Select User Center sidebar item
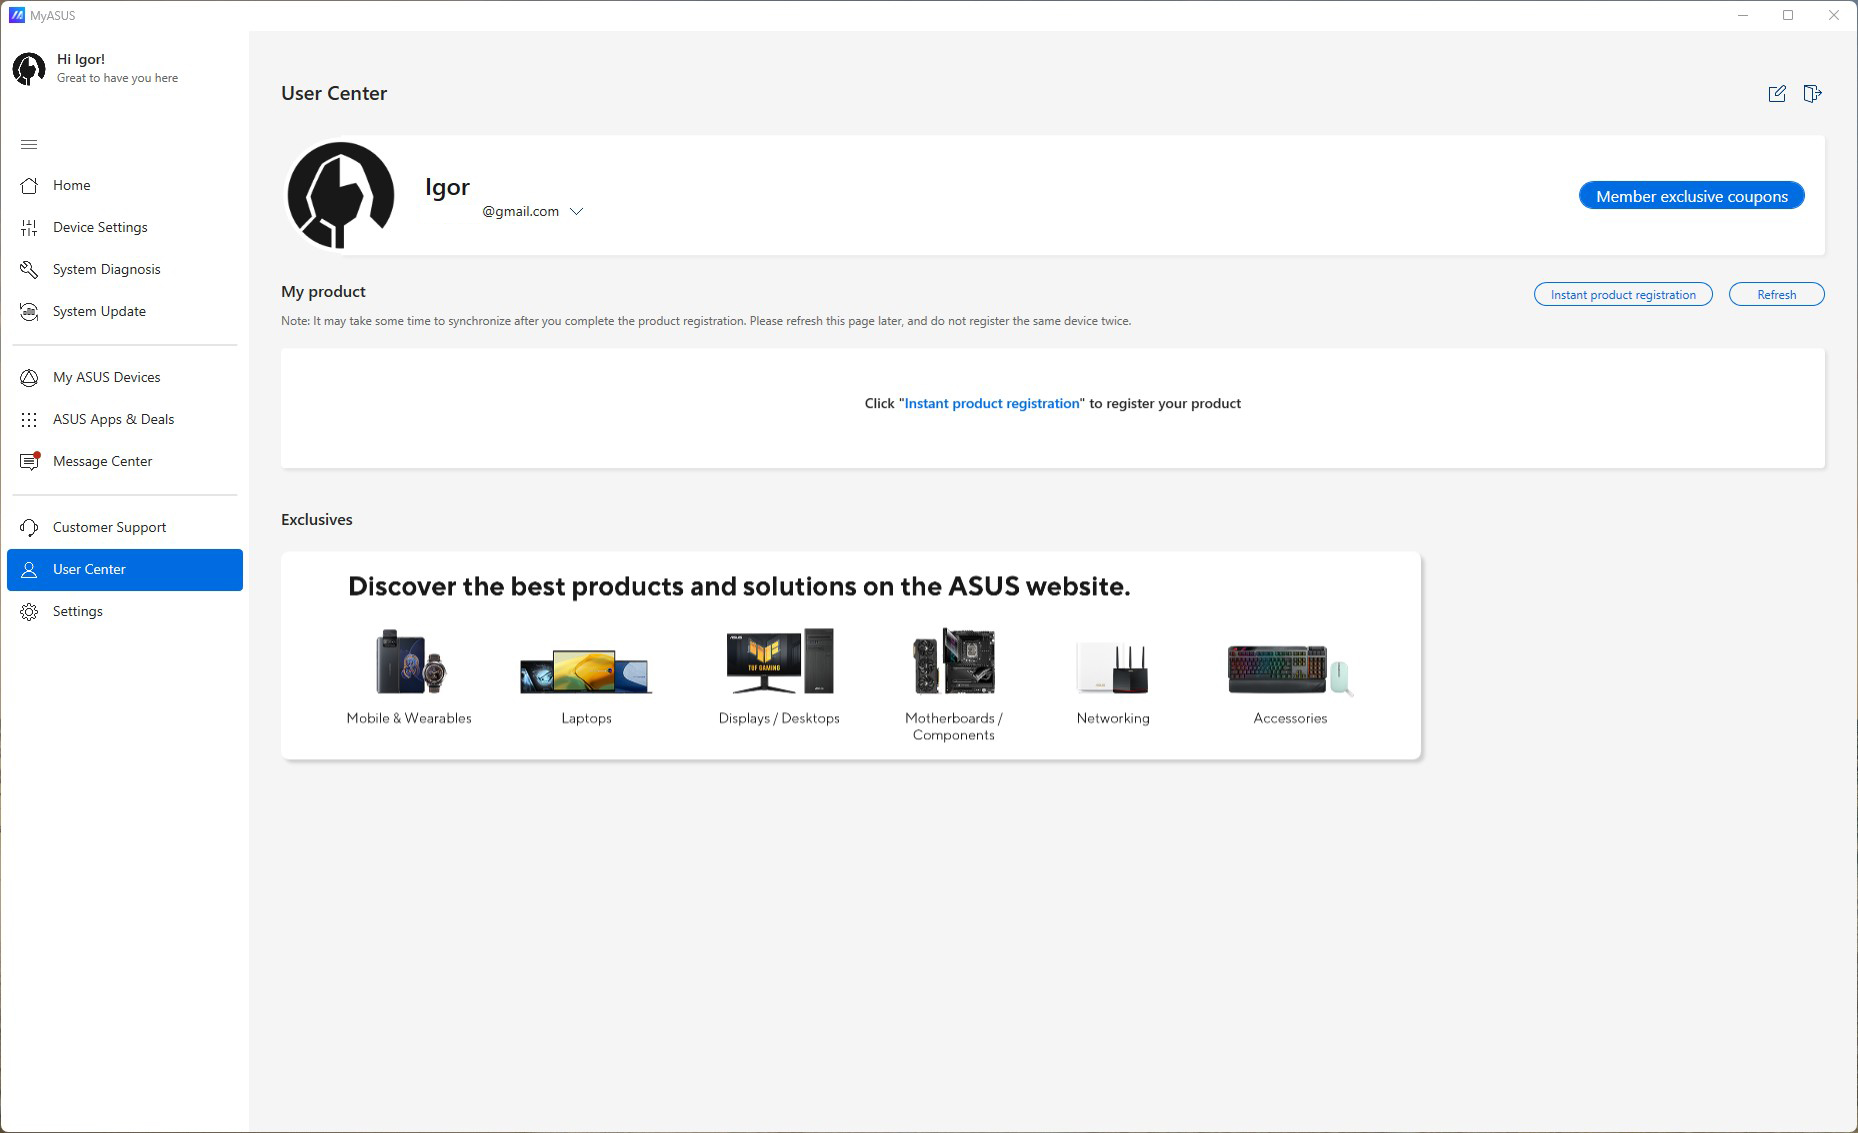Screen dimensions: 1858x1133 125,569
